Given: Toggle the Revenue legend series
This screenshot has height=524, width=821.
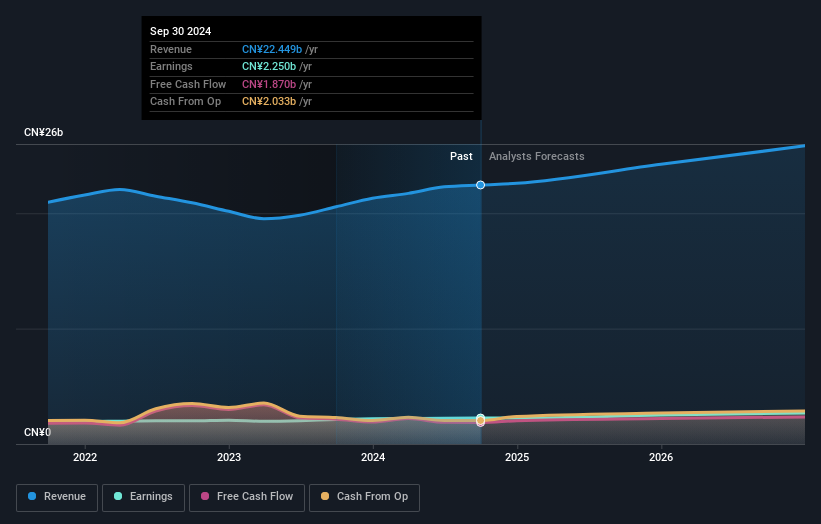Looking at the screenshot, I should (x=57, y=497).
